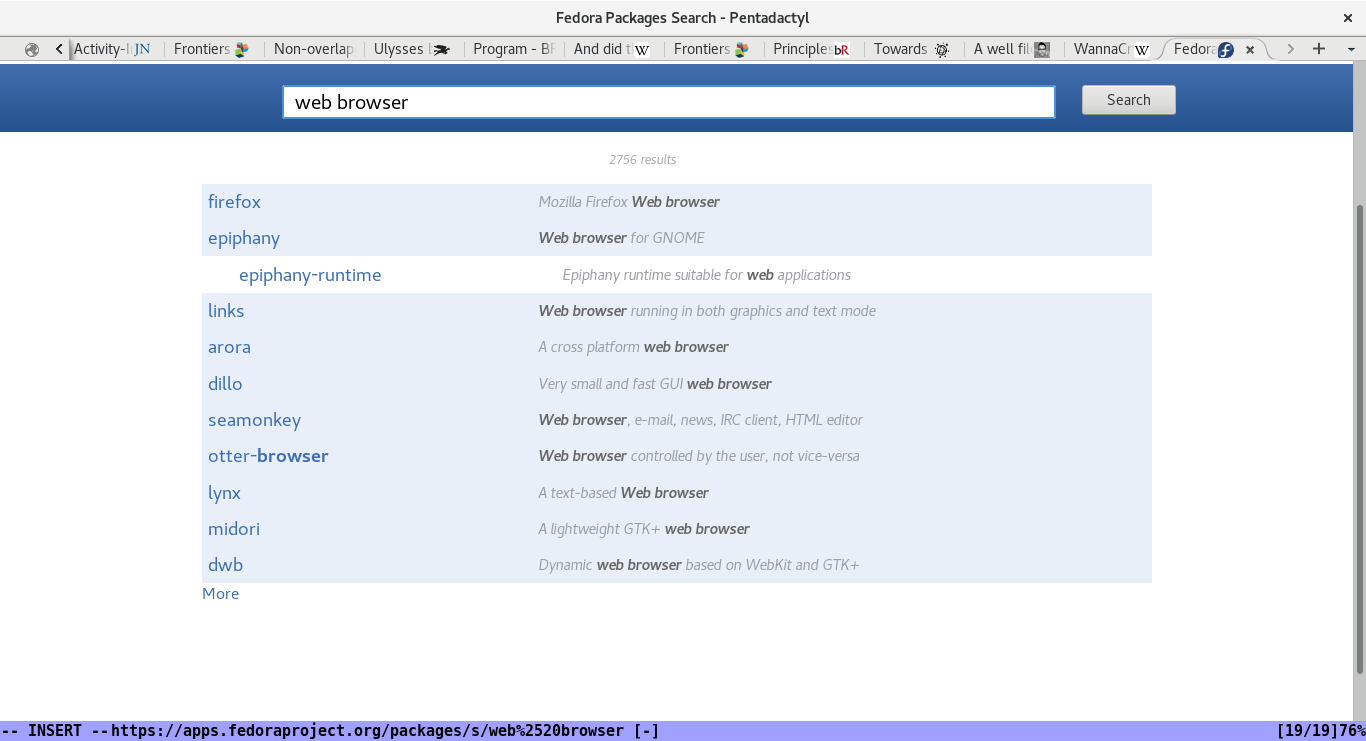1366x741 pixels.
Task: Open the epiphany package link
Action: tap(244, 238)
